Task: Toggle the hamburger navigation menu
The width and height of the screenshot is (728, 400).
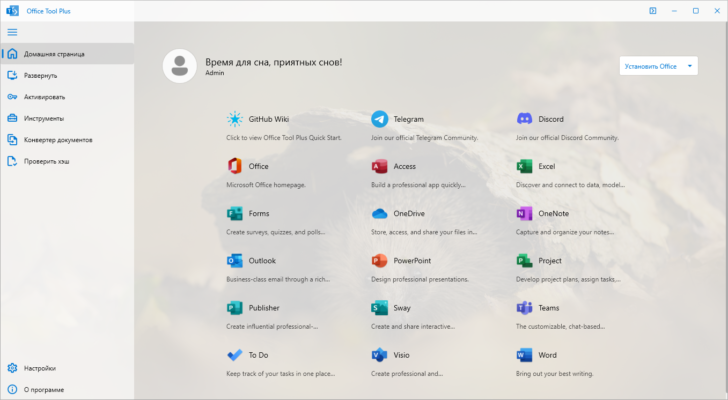Action: coord(12,32)
